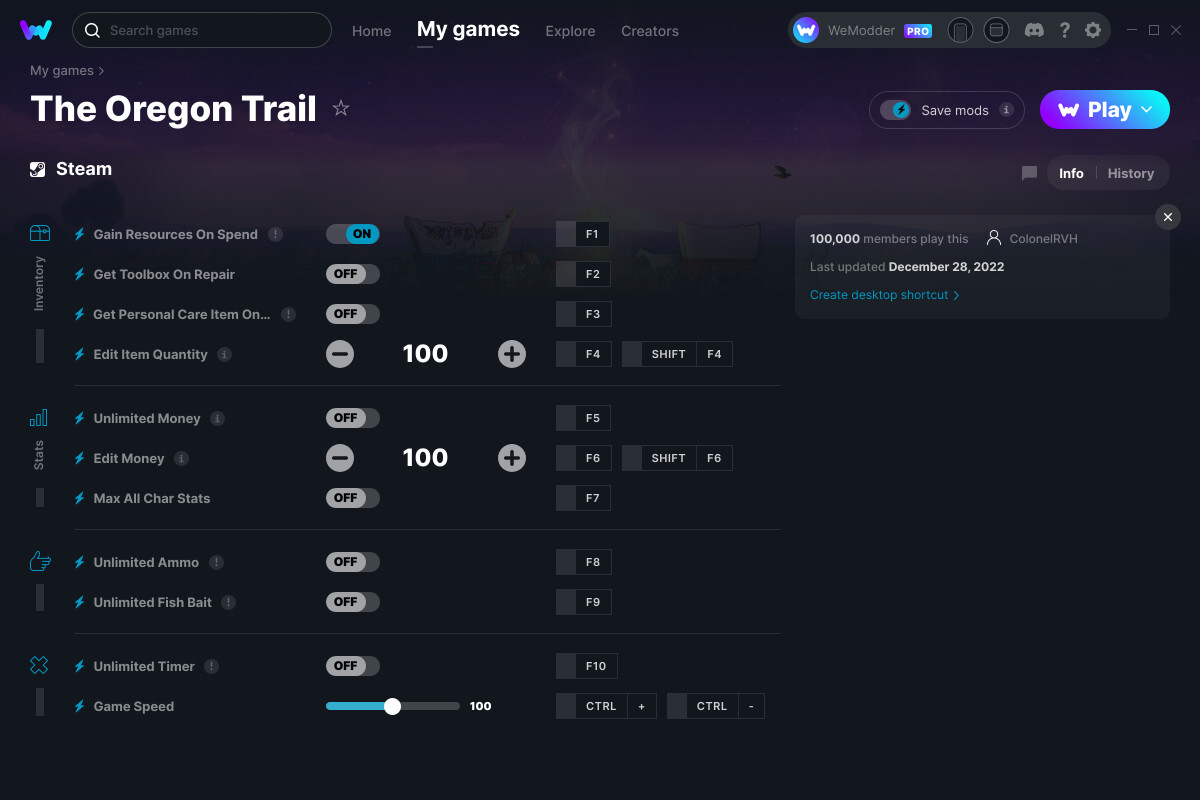Click the Edit Money value 100

[x=425, y=458]
